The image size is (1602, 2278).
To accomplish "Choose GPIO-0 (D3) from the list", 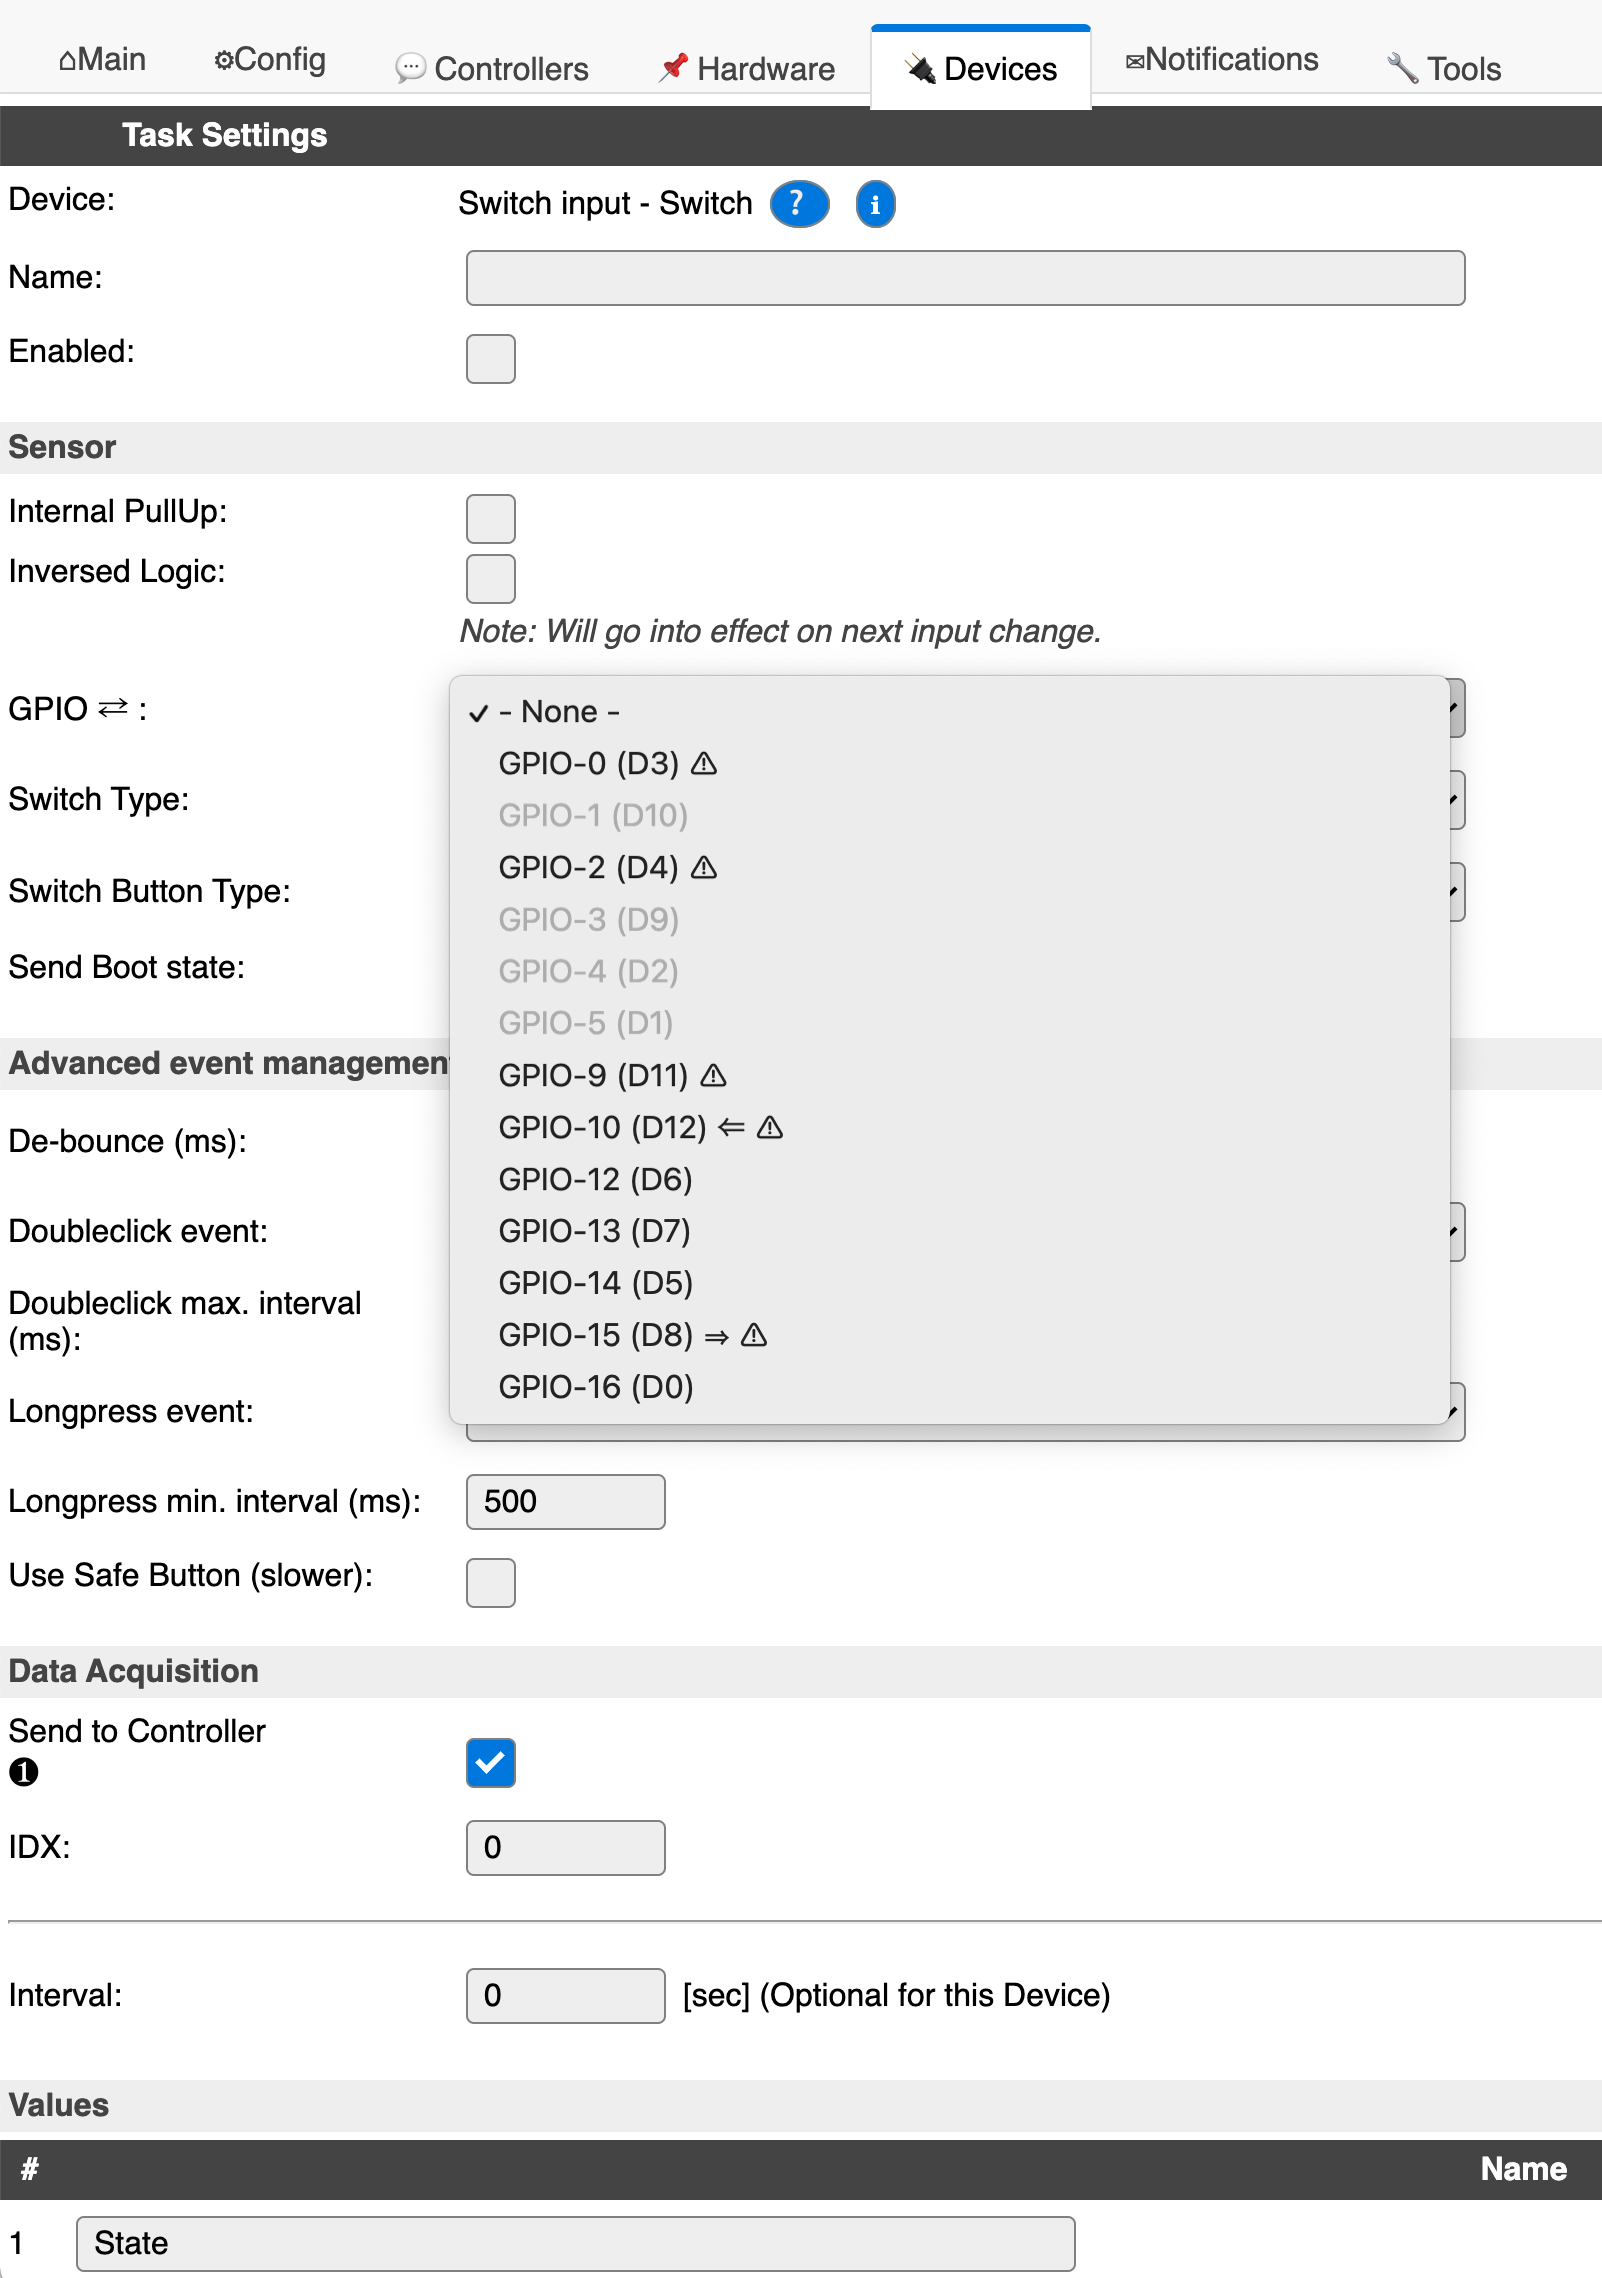I will point(950,764).
